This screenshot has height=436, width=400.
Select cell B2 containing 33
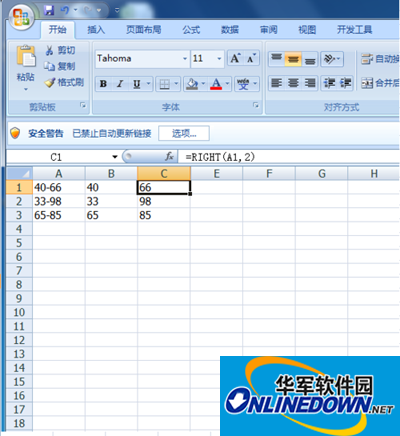111,201
